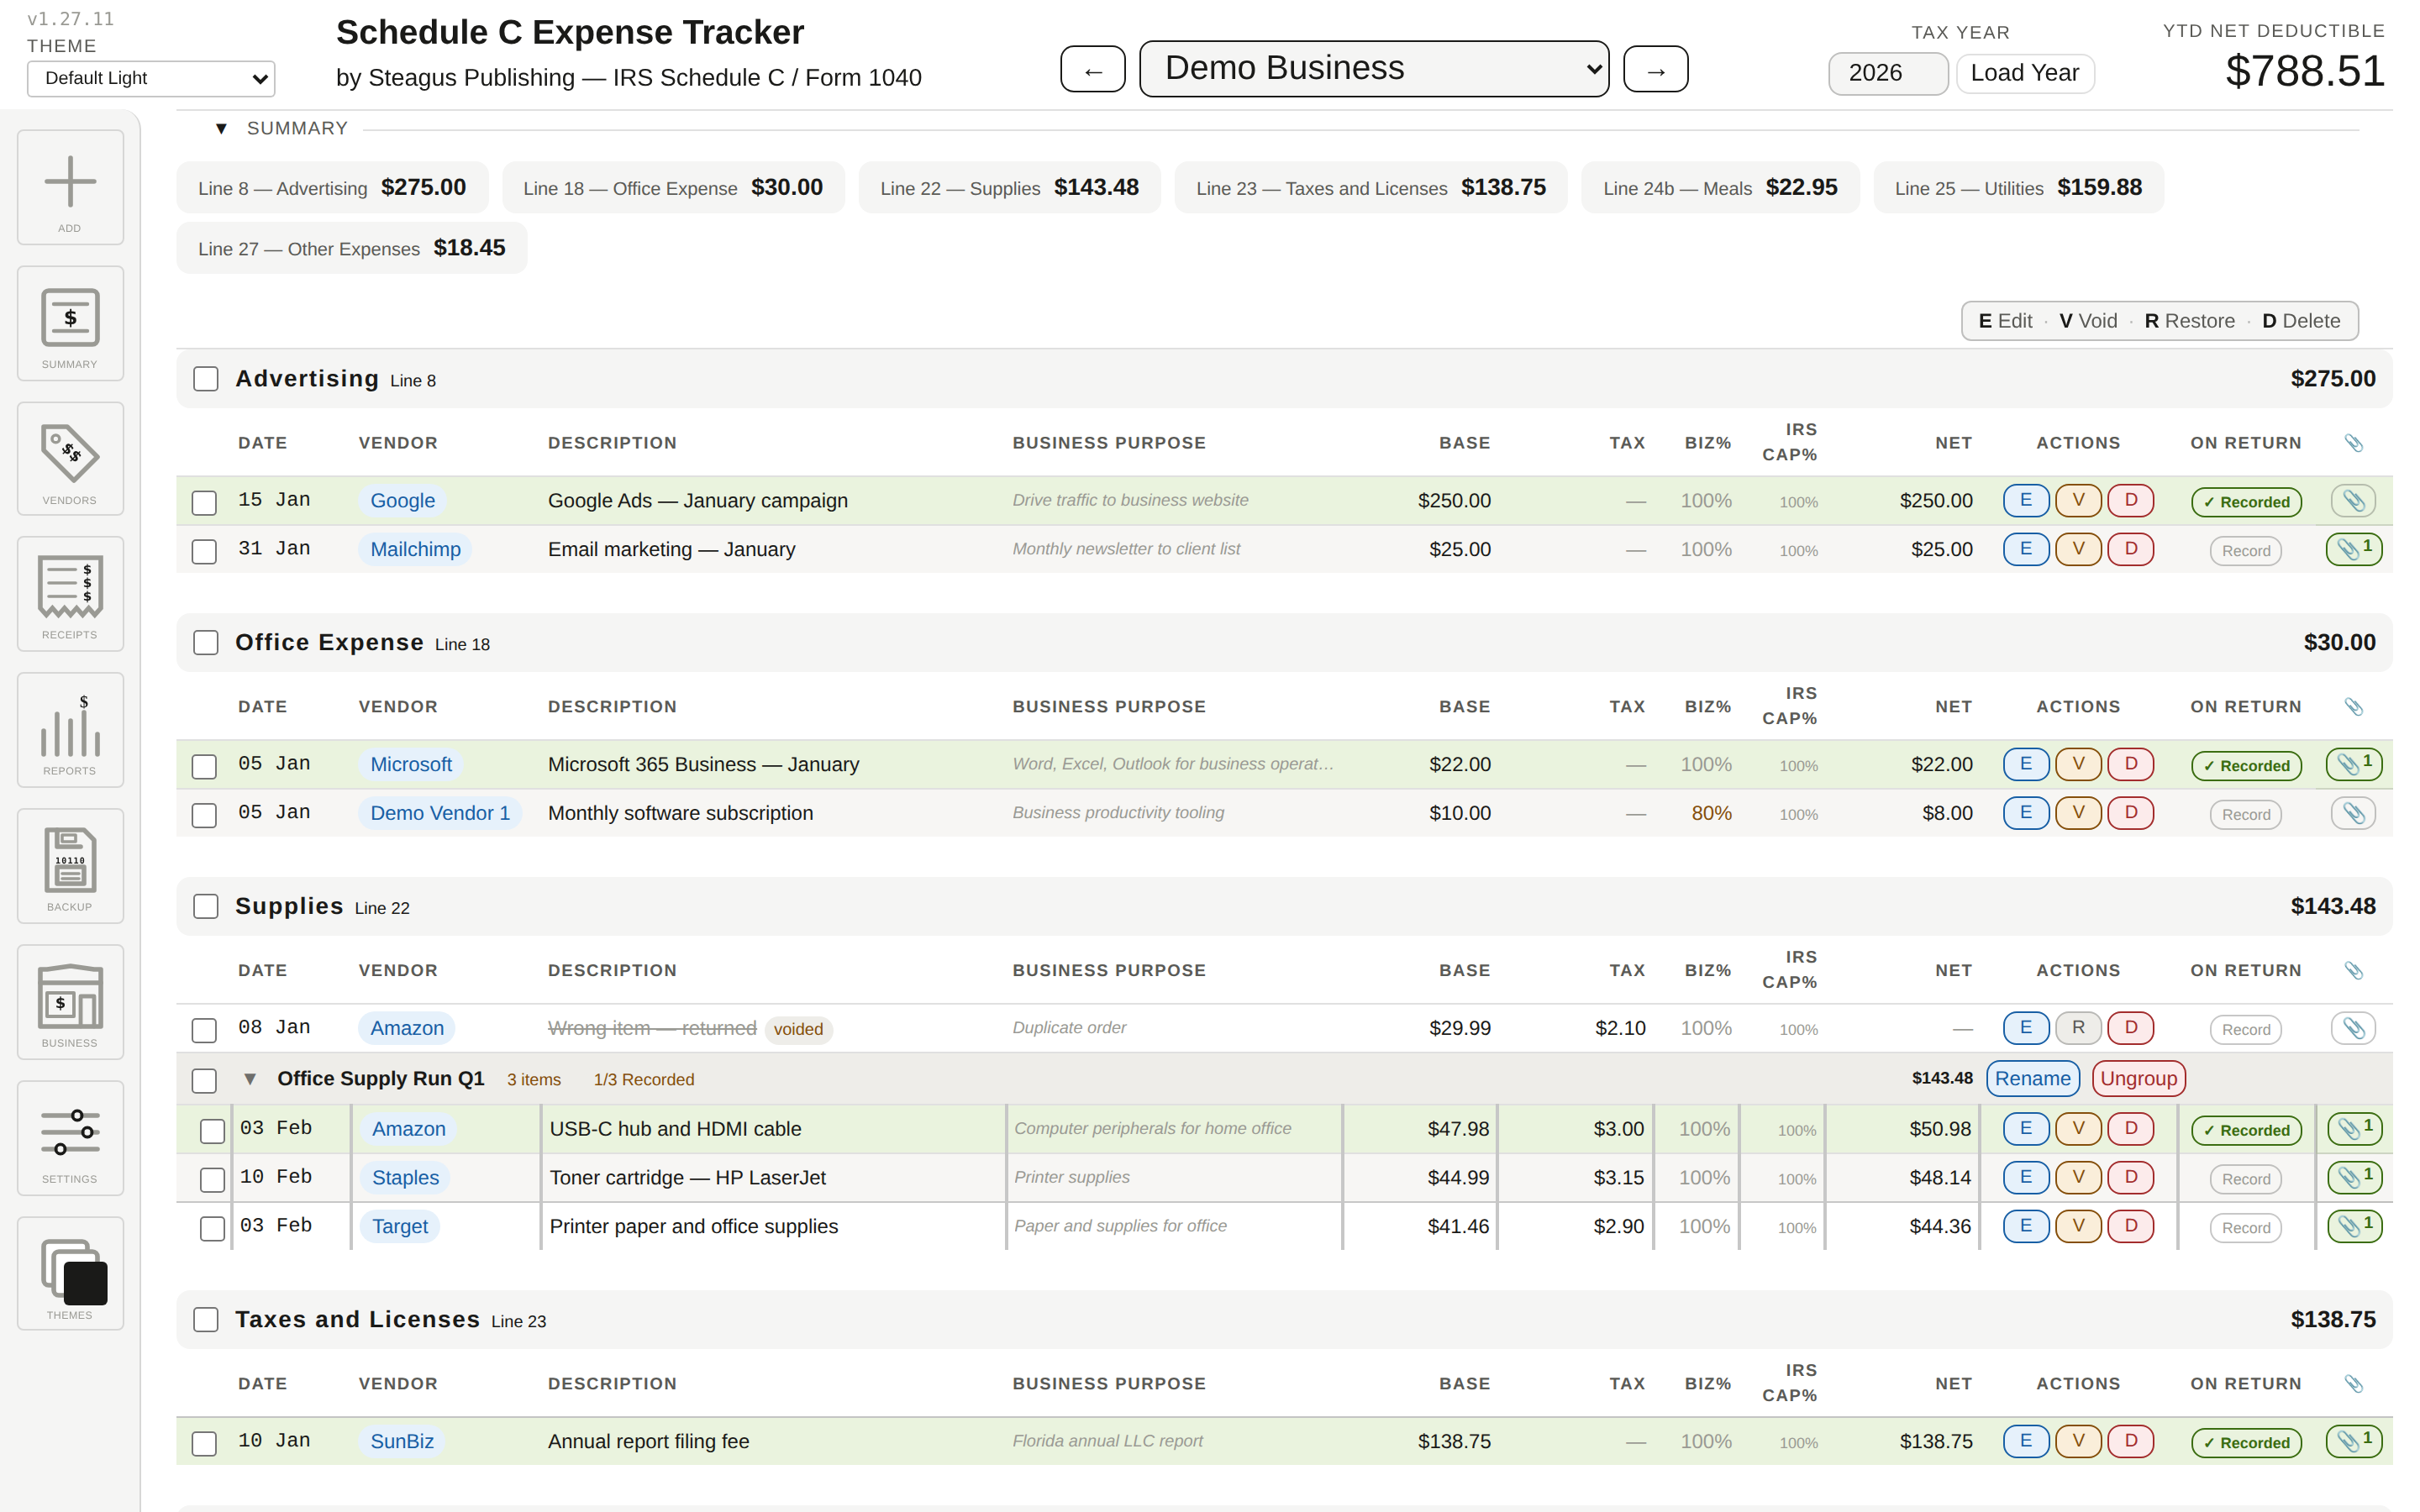This screenshot has height=1512, width=2420.
Task: Collapse the Summary section triangle
Action: coord(221,128)
